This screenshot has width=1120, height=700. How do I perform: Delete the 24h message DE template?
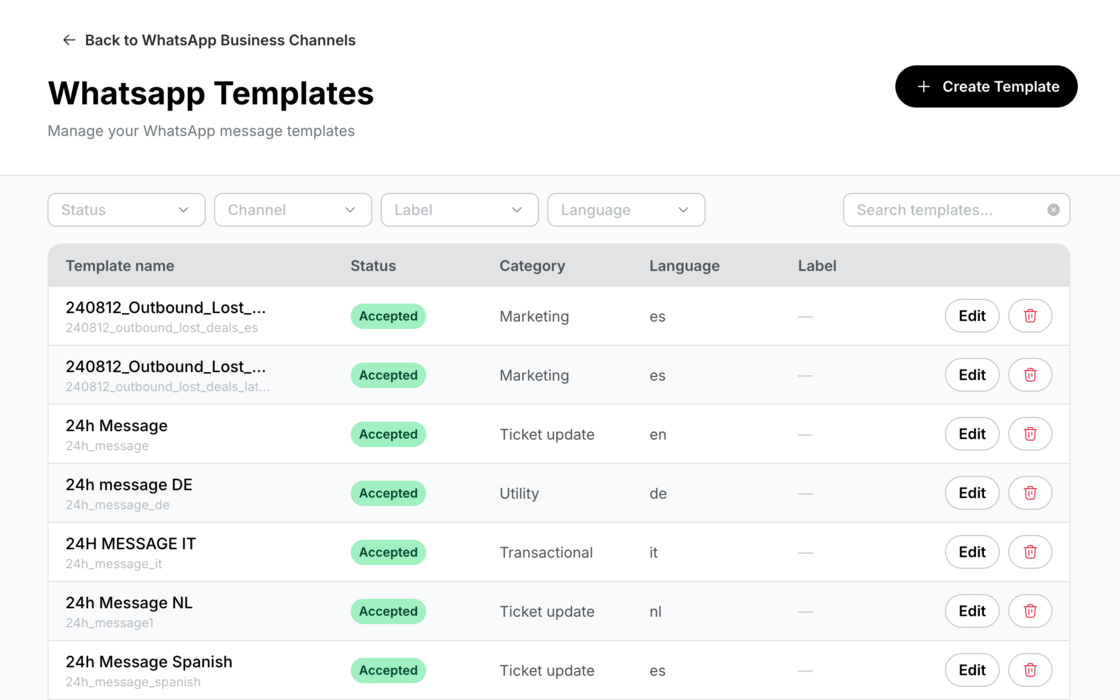pos(1030,493)
